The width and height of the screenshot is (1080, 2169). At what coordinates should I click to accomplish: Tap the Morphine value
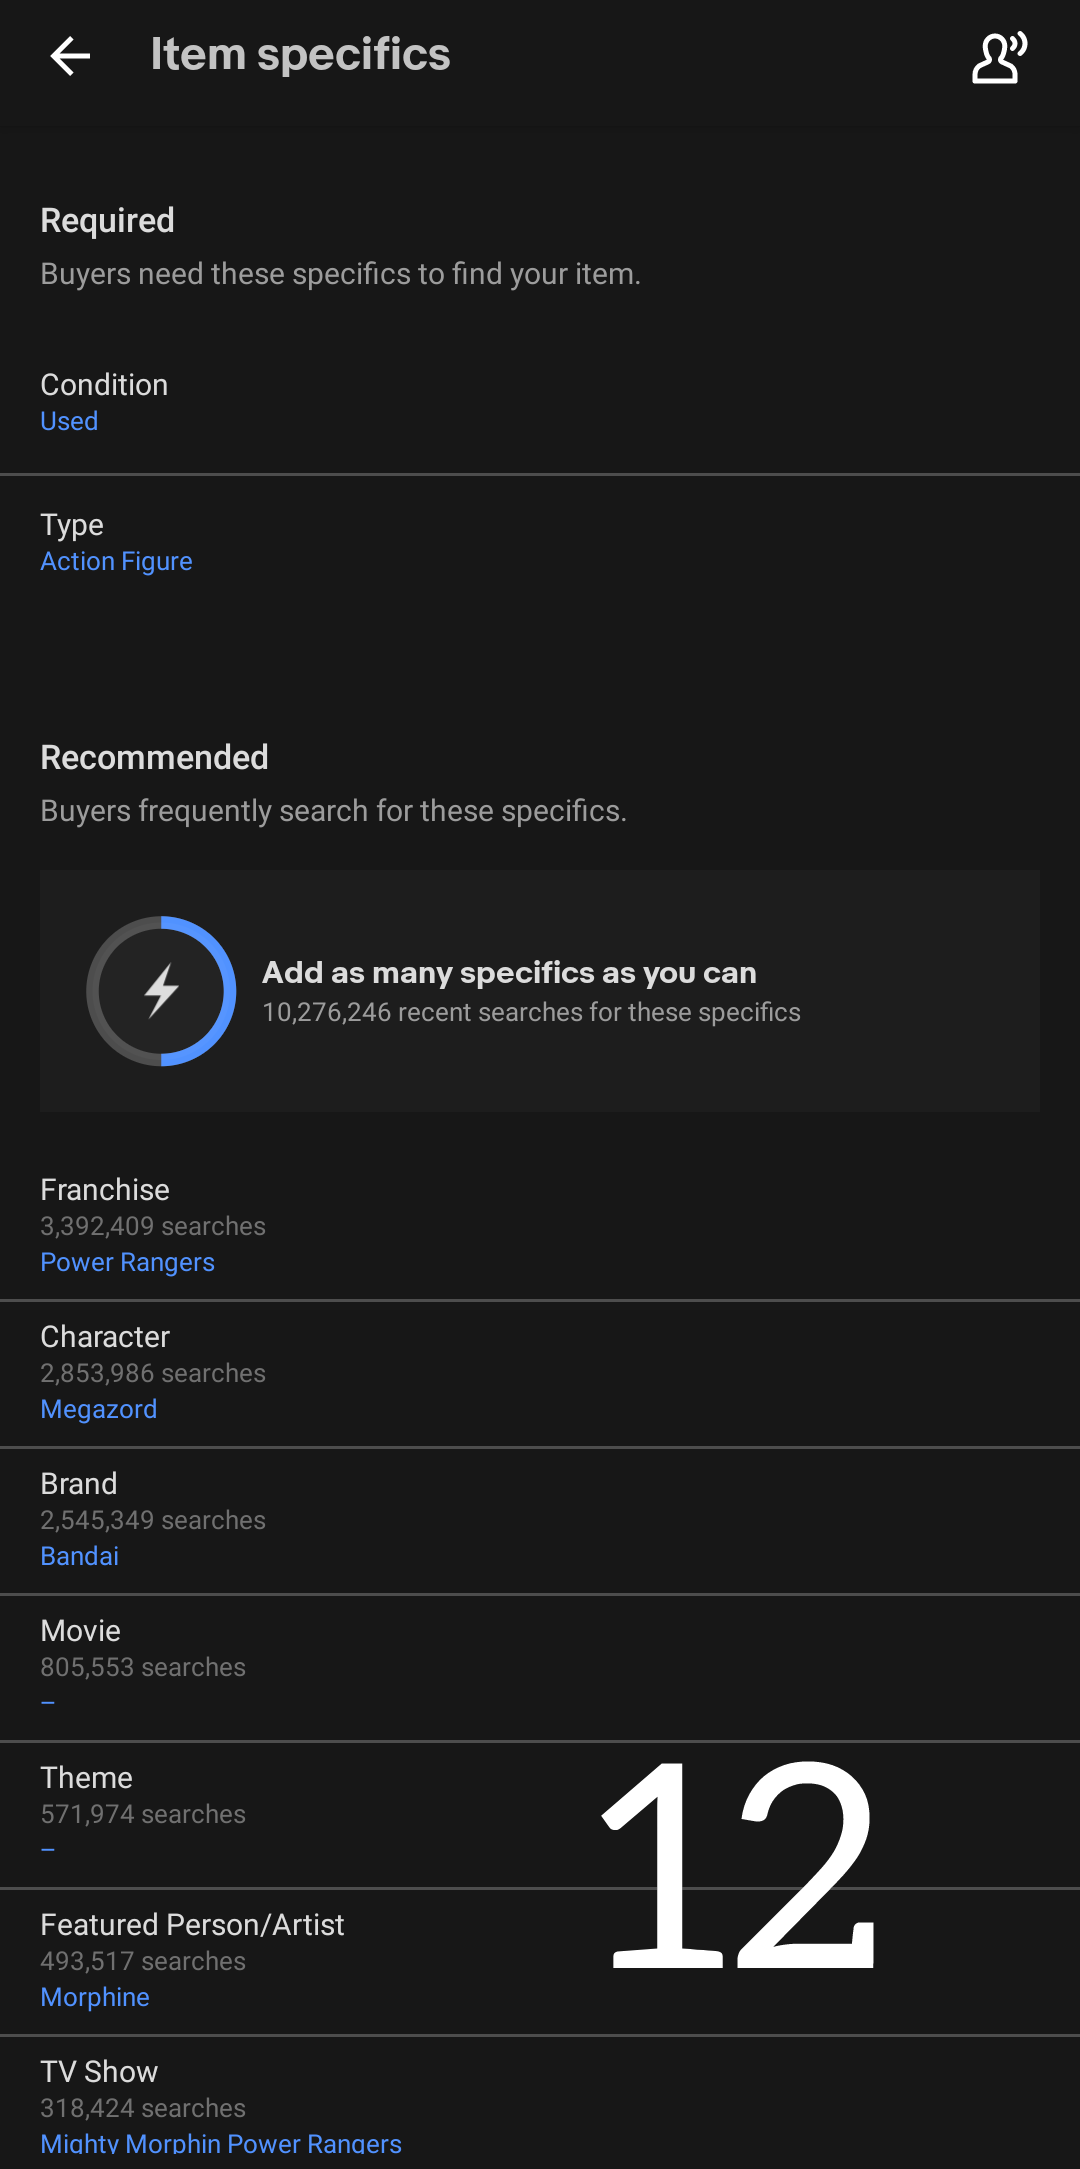point(95,1998)
